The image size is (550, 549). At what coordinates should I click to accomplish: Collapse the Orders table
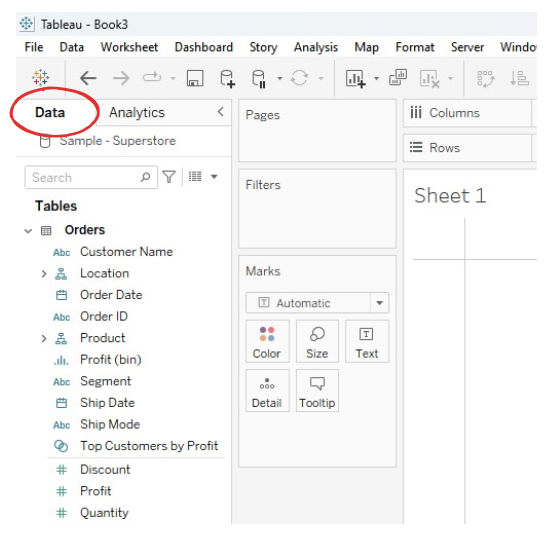pyautogui.click(x=28, y=231)
